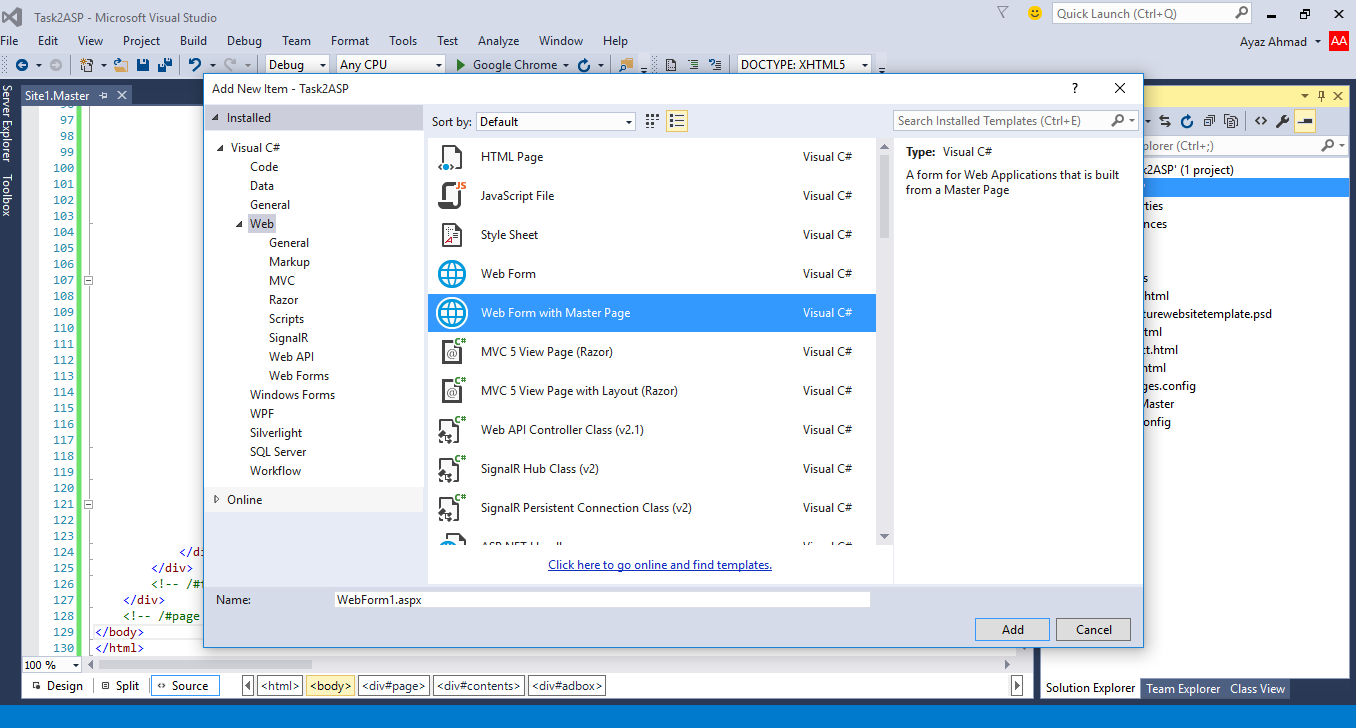Click the Navigate Backward arrow in toolbar
The height and width of the screenshot is (728, 1356).
click(21, 65)
